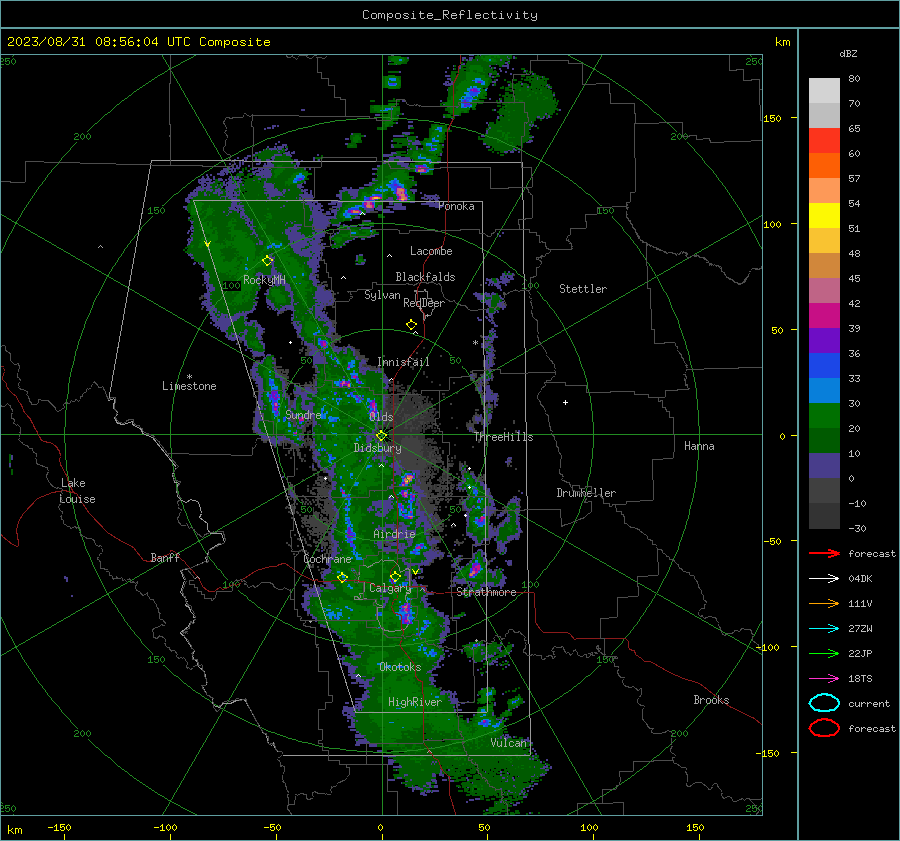The width and height of the screenshot is (900, 841).
Task: Pick the cyan 27ZW arrow legend icon
Action: [824, 629]
